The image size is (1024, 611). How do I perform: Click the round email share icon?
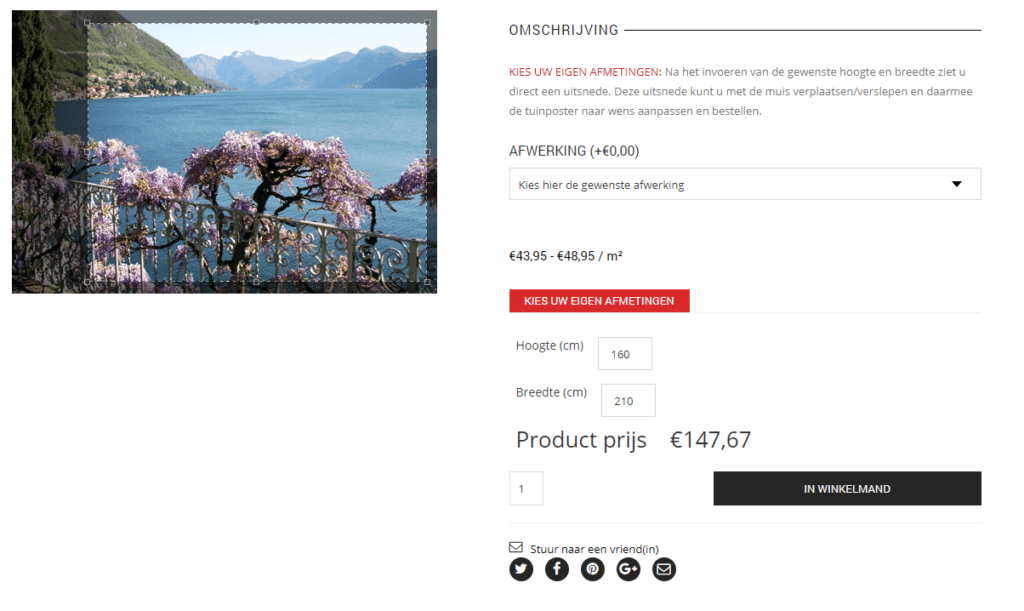tap(664, 569)
